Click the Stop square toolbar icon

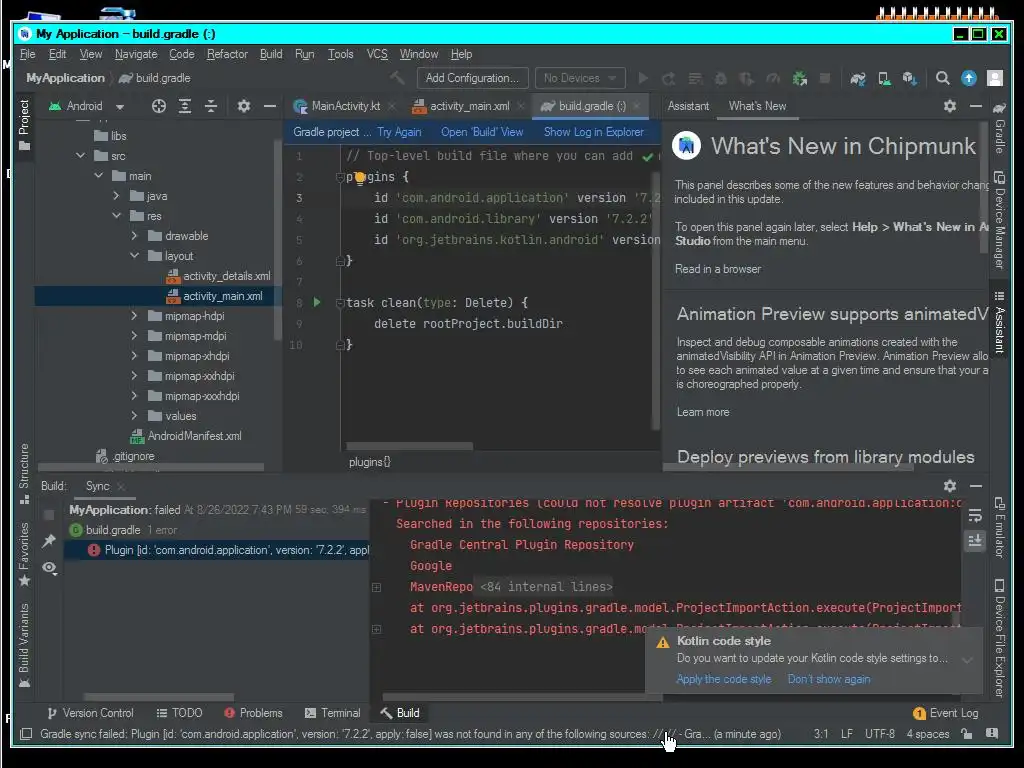[825, 78]
